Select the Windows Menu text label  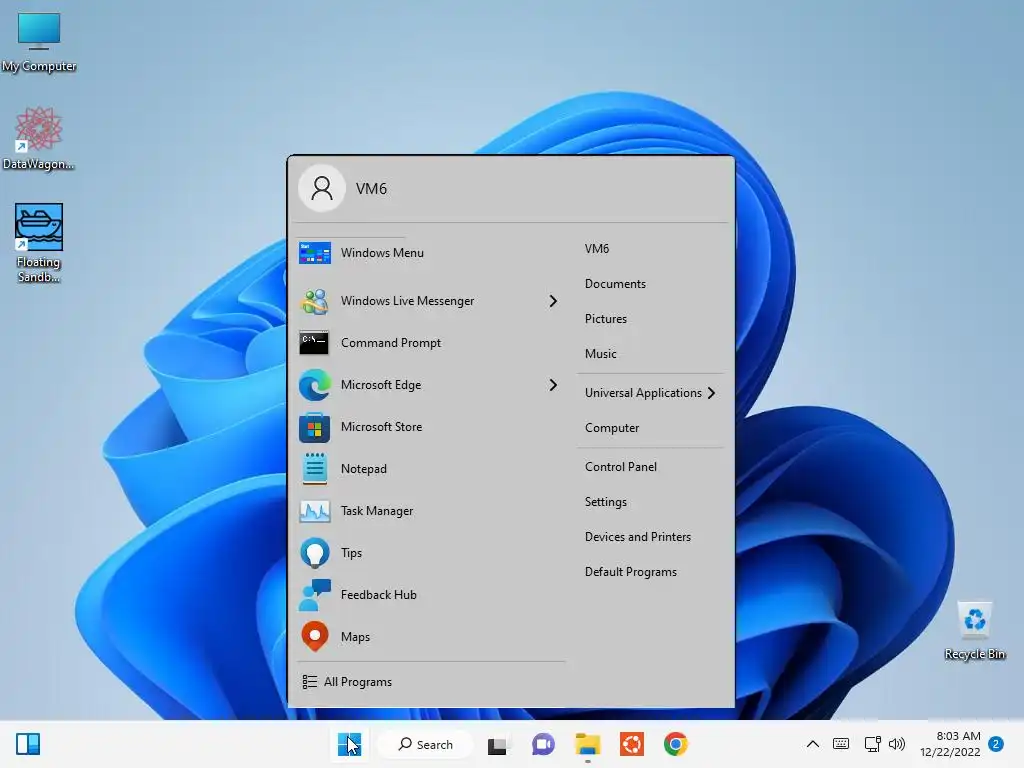coord(382,253)
